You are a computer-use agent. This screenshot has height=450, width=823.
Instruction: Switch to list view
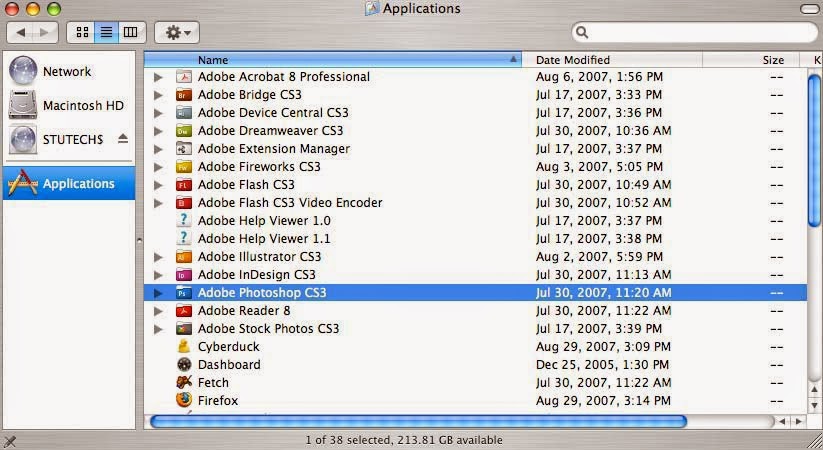click(107, 33)
